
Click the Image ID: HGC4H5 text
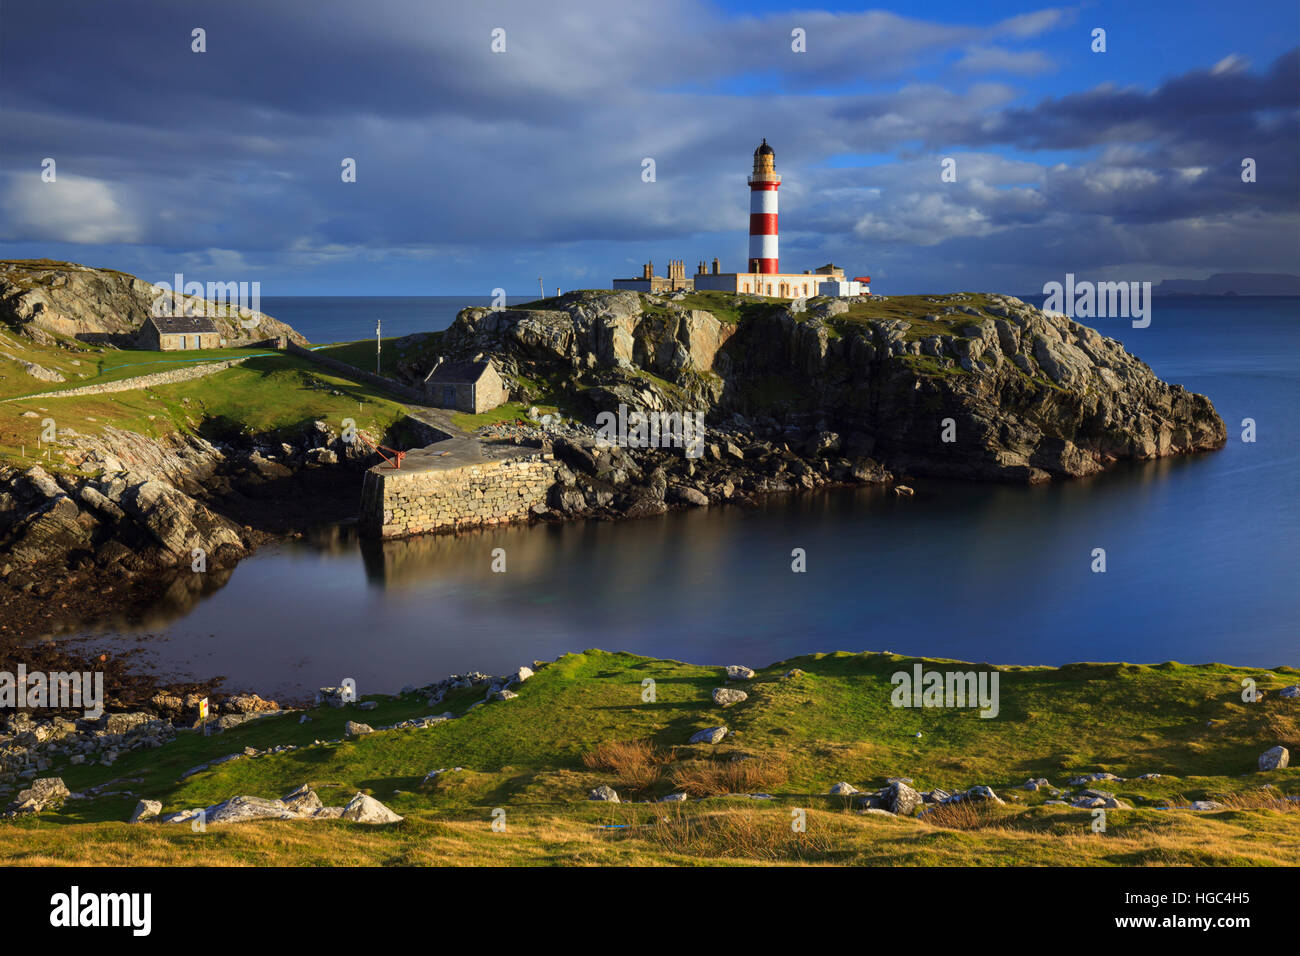(x=1188, y=898)
